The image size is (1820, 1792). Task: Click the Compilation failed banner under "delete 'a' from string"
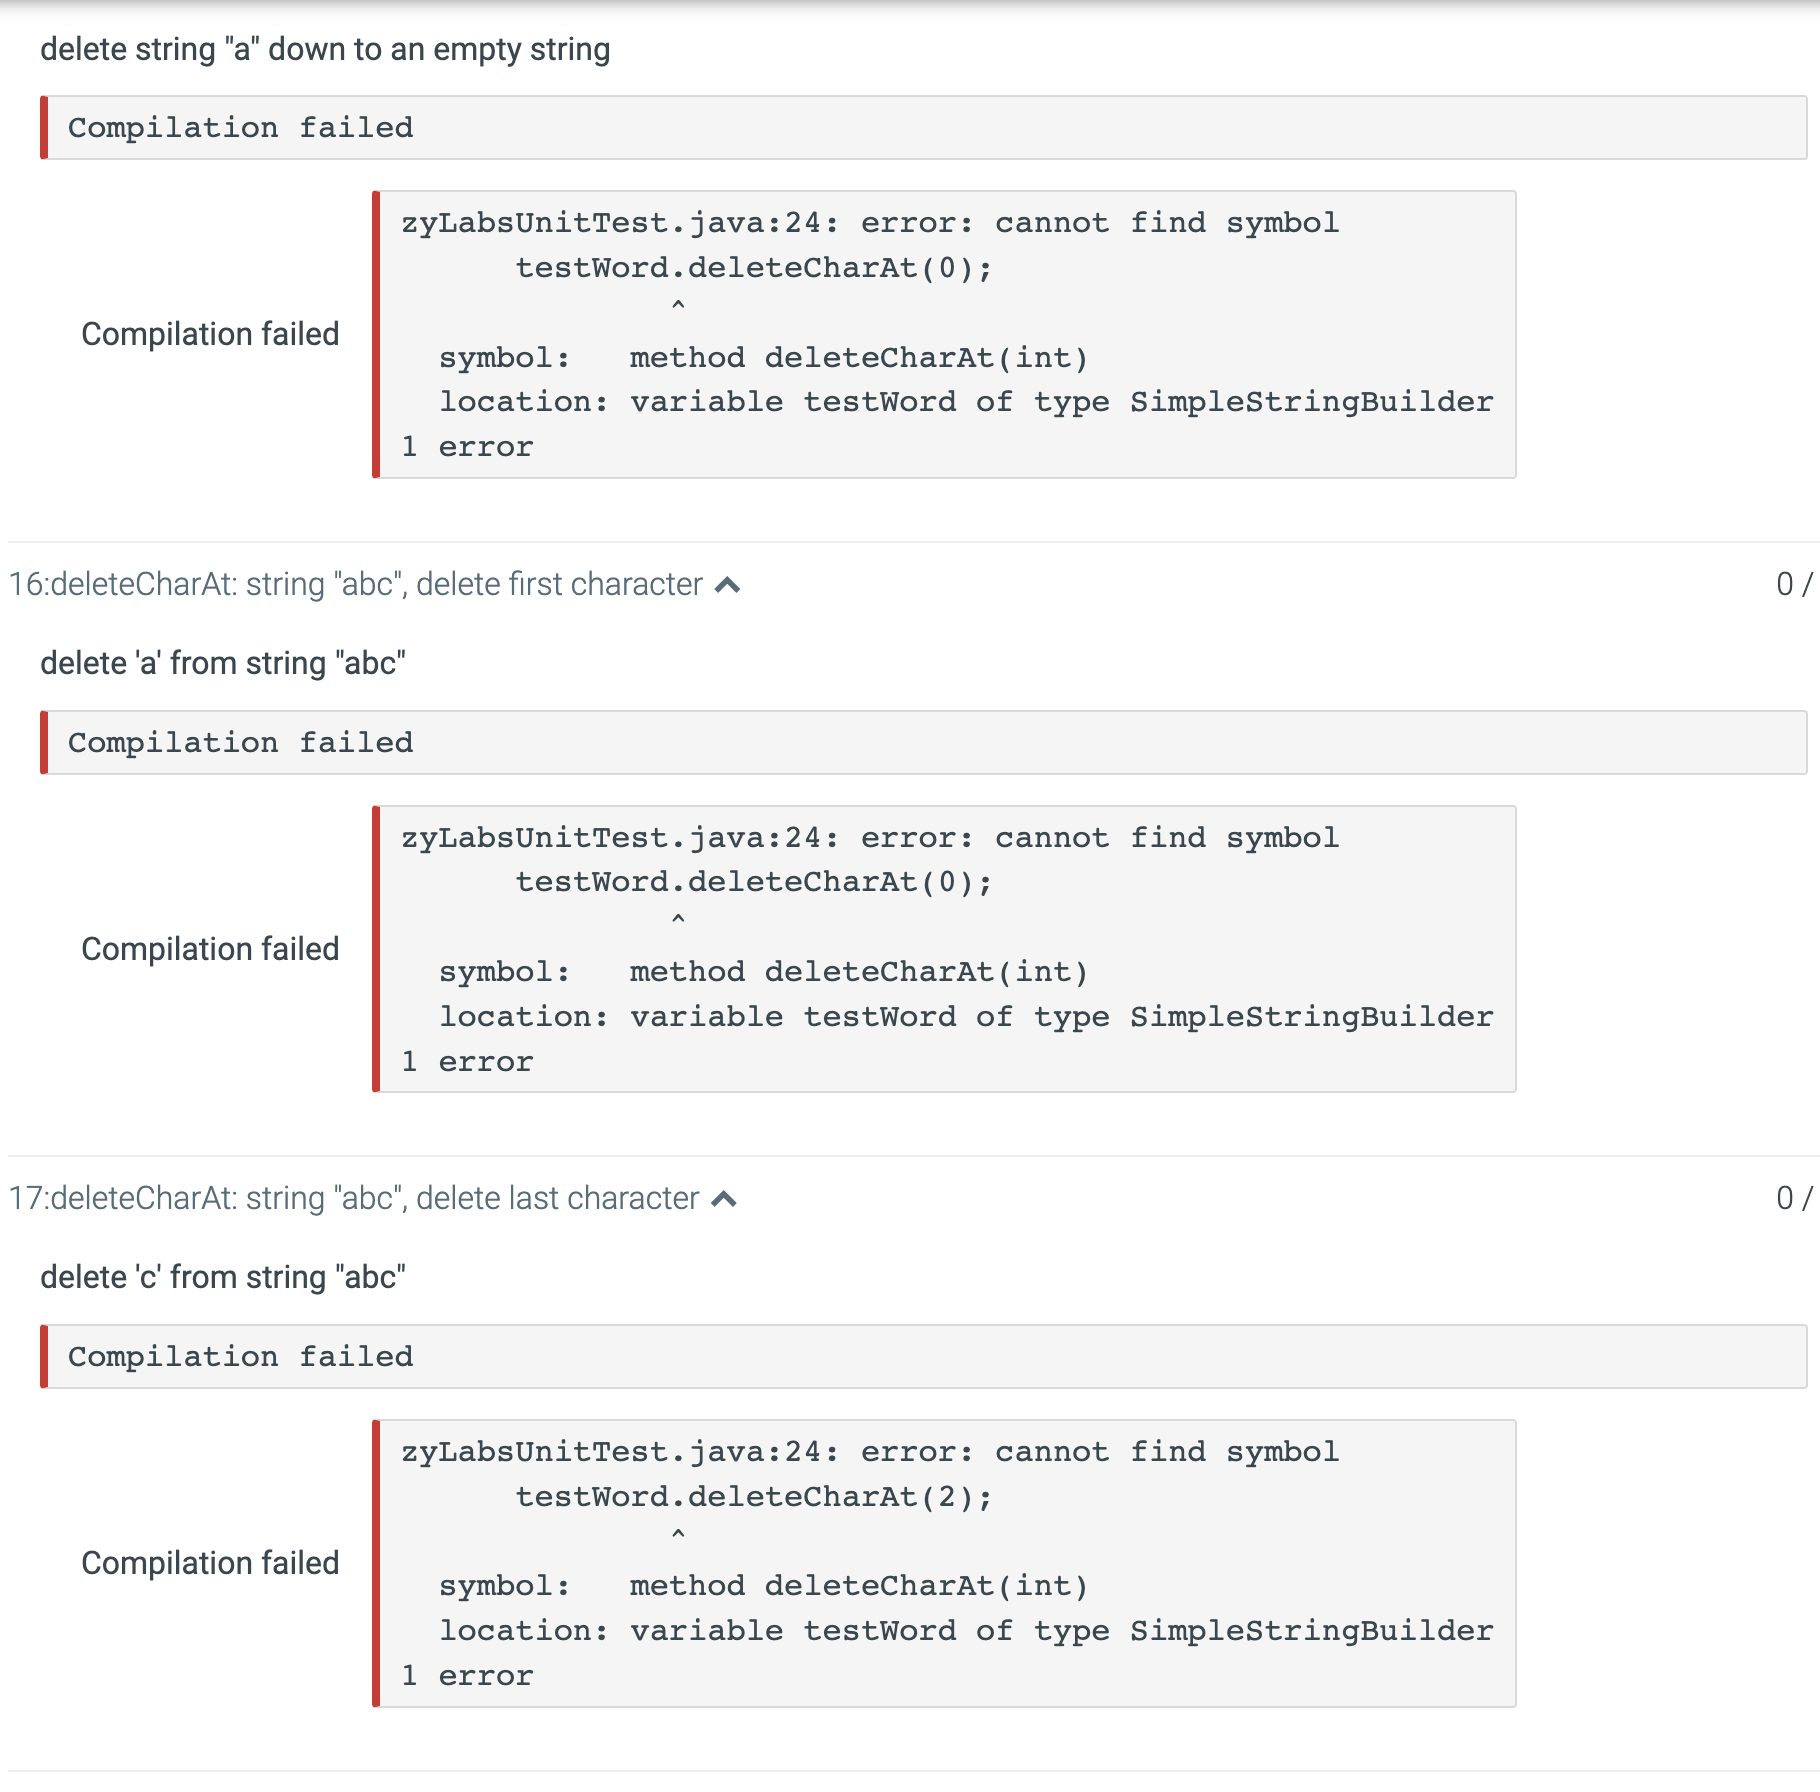923,742
